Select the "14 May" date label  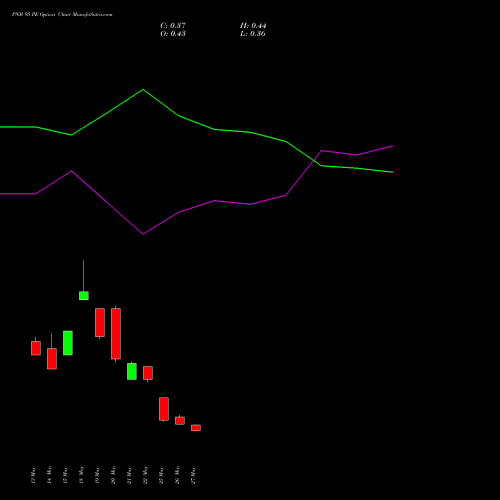(49, 475)
